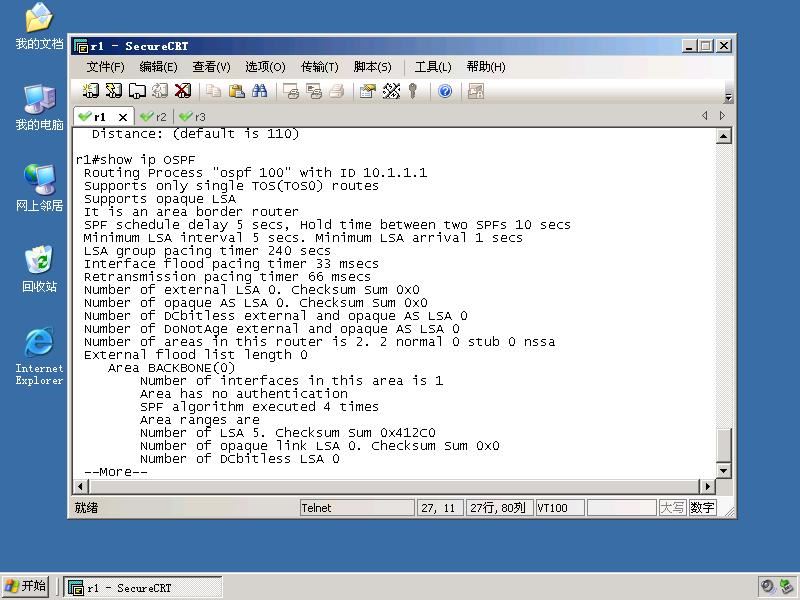Click the SecureFX lock toolbar icon
Screen dimensions: 800x600
coord(476,91)
